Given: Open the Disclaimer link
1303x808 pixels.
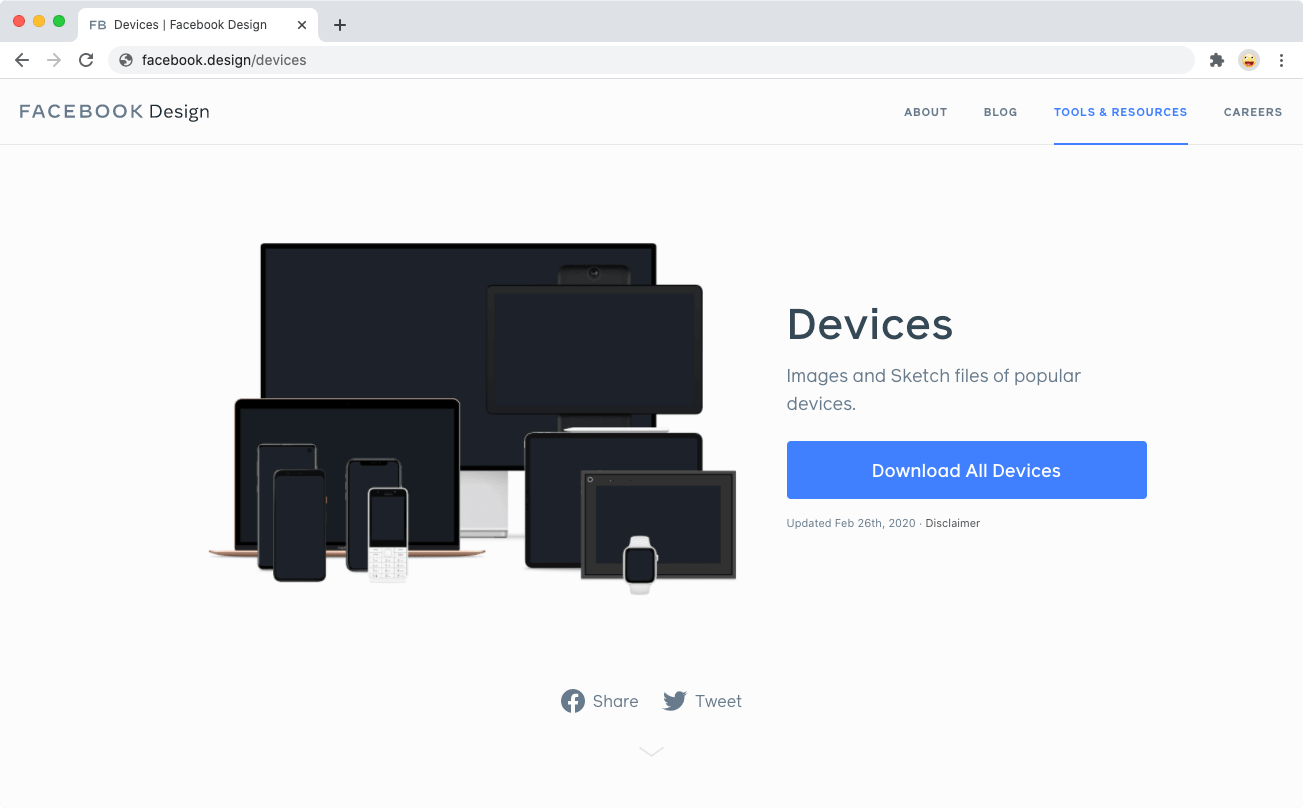Looking at the screenshot, I should [x=952, y=523].
